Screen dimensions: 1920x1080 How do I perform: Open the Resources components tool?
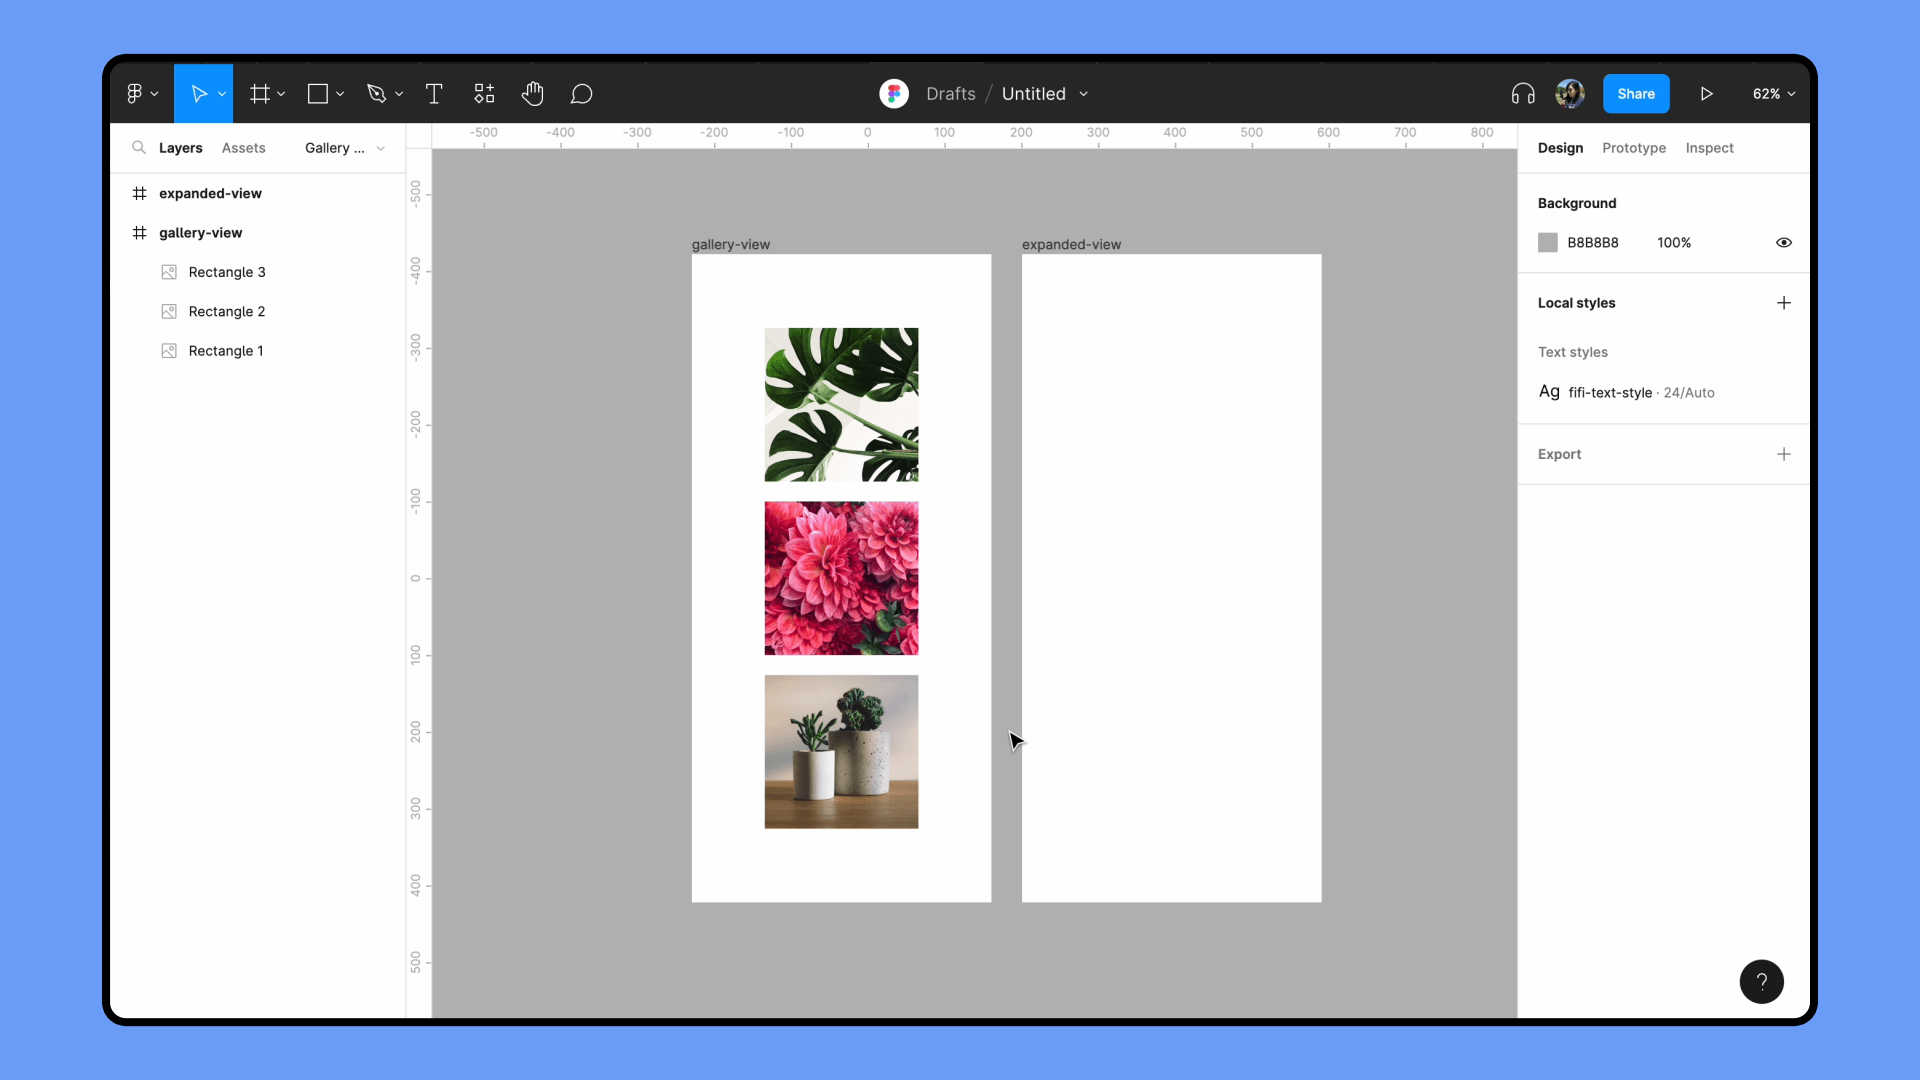point(484,94)
